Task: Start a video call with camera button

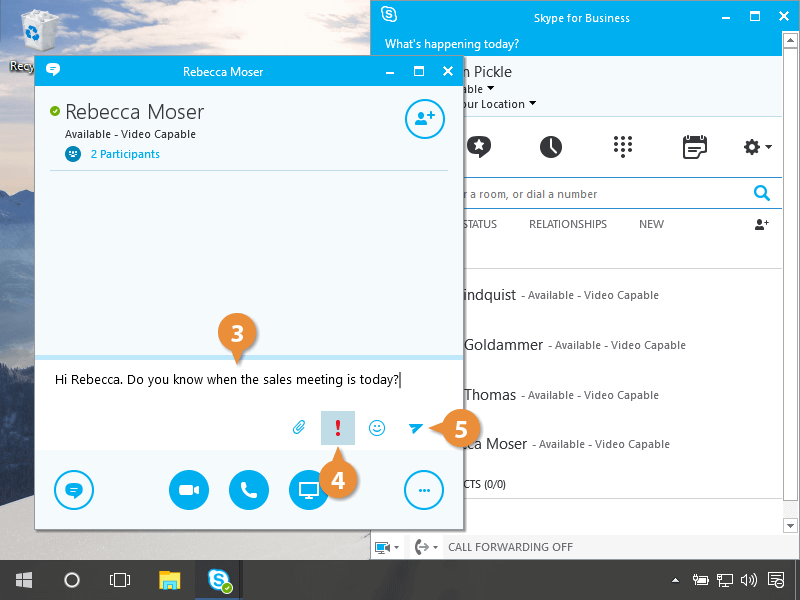Action: click(x=189, y=490)
